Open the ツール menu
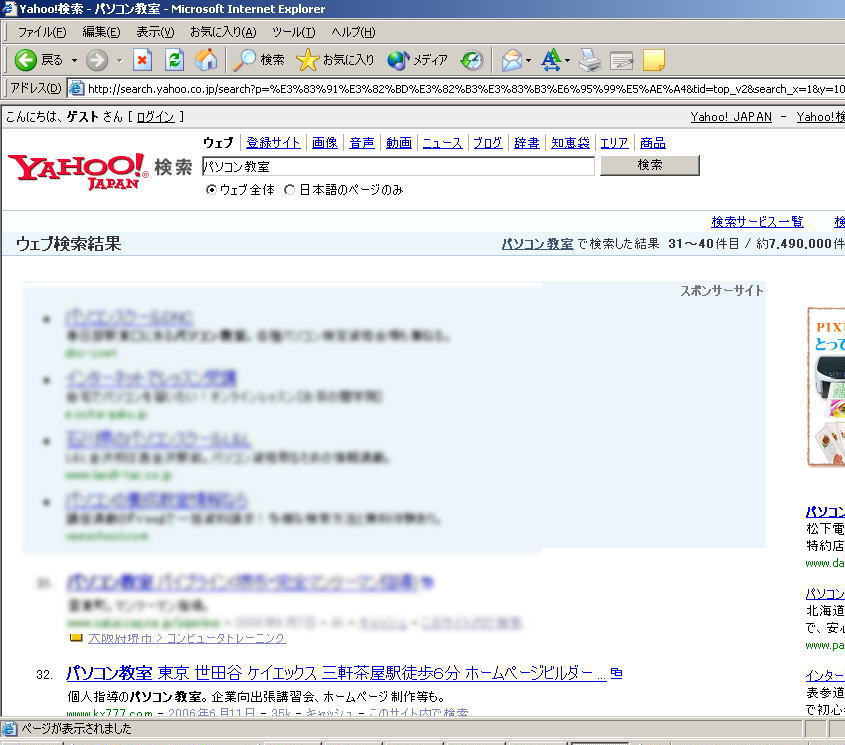This screenshot has width=845, height=745. coord(291,31)
